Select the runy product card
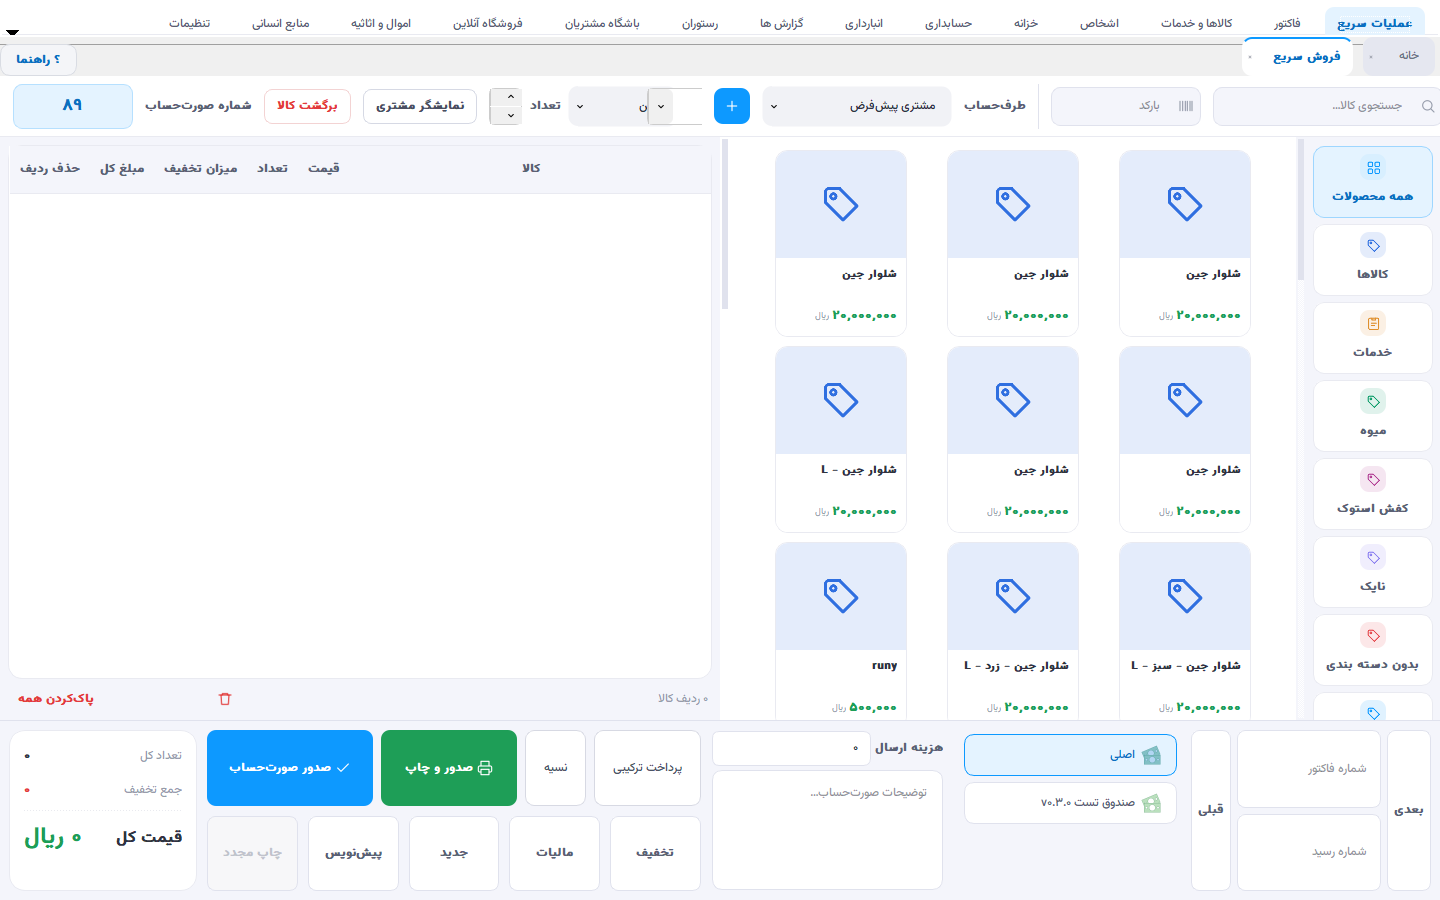The width and height of the screenshot is (1440, 900). 841,630
